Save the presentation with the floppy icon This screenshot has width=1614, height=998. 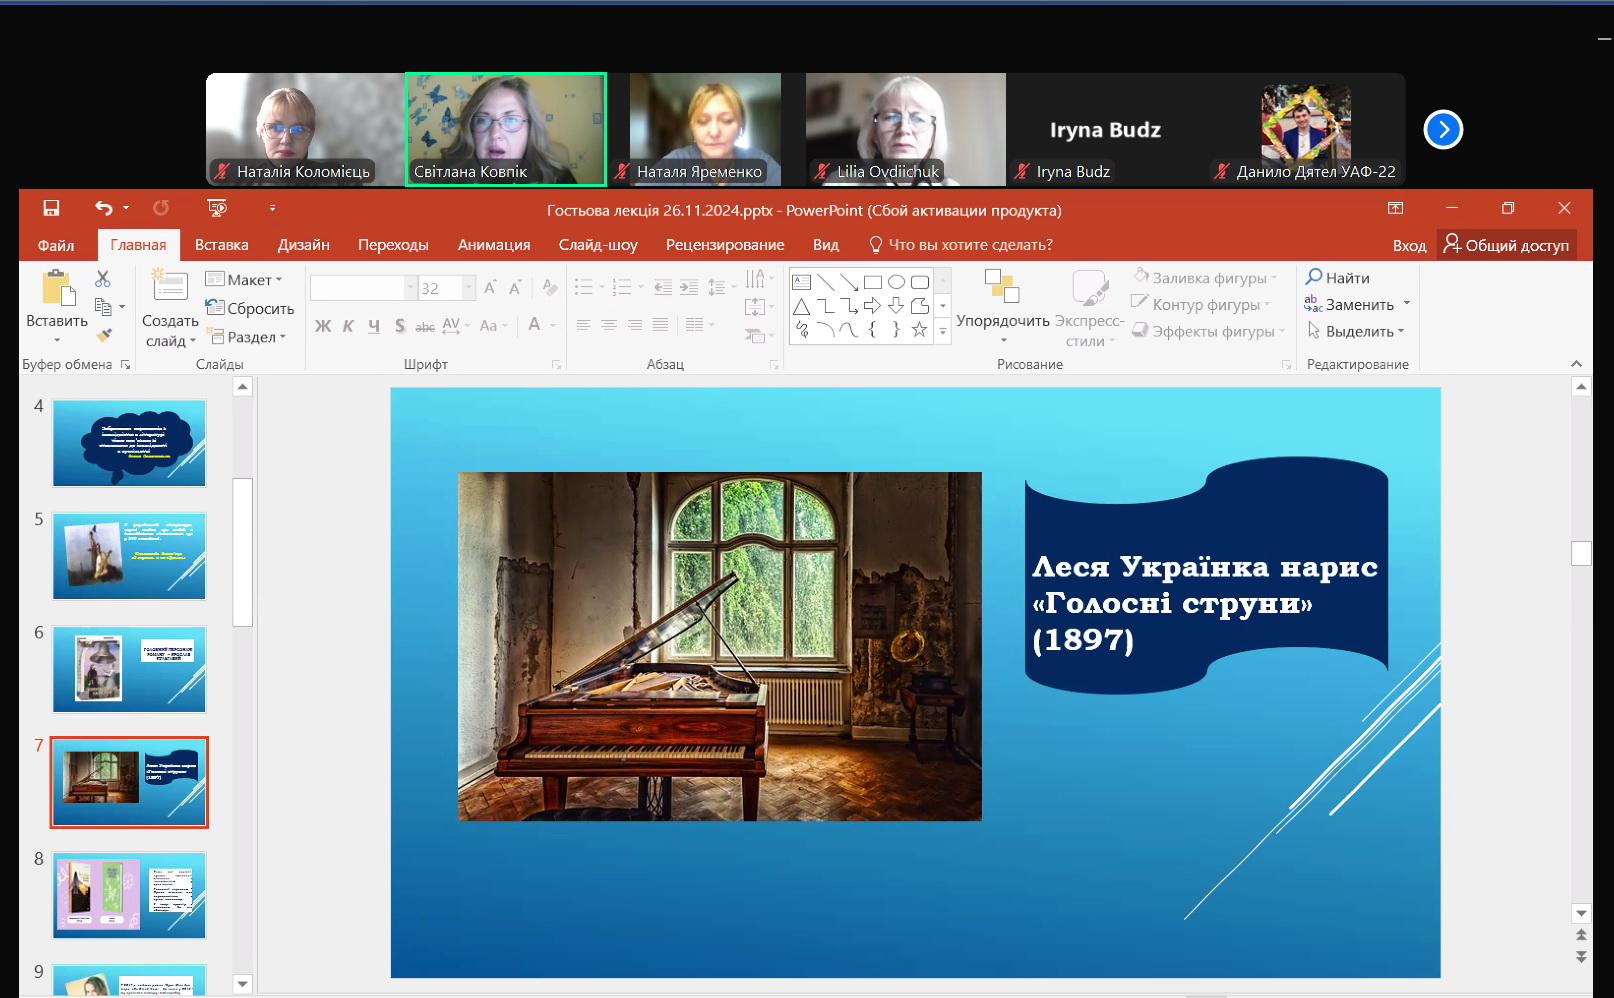tap(51, 208)
